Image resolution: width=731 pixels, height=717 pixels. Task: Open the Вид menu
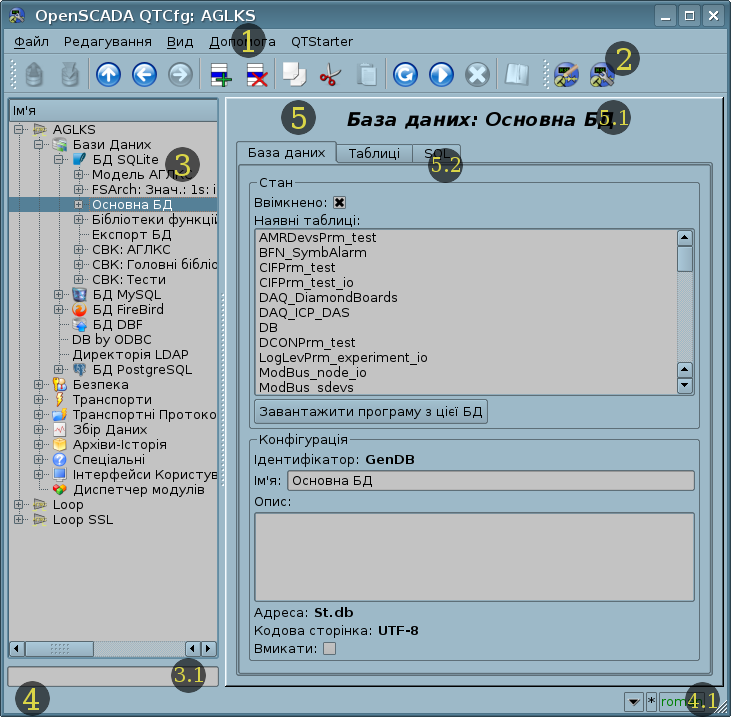180,41
